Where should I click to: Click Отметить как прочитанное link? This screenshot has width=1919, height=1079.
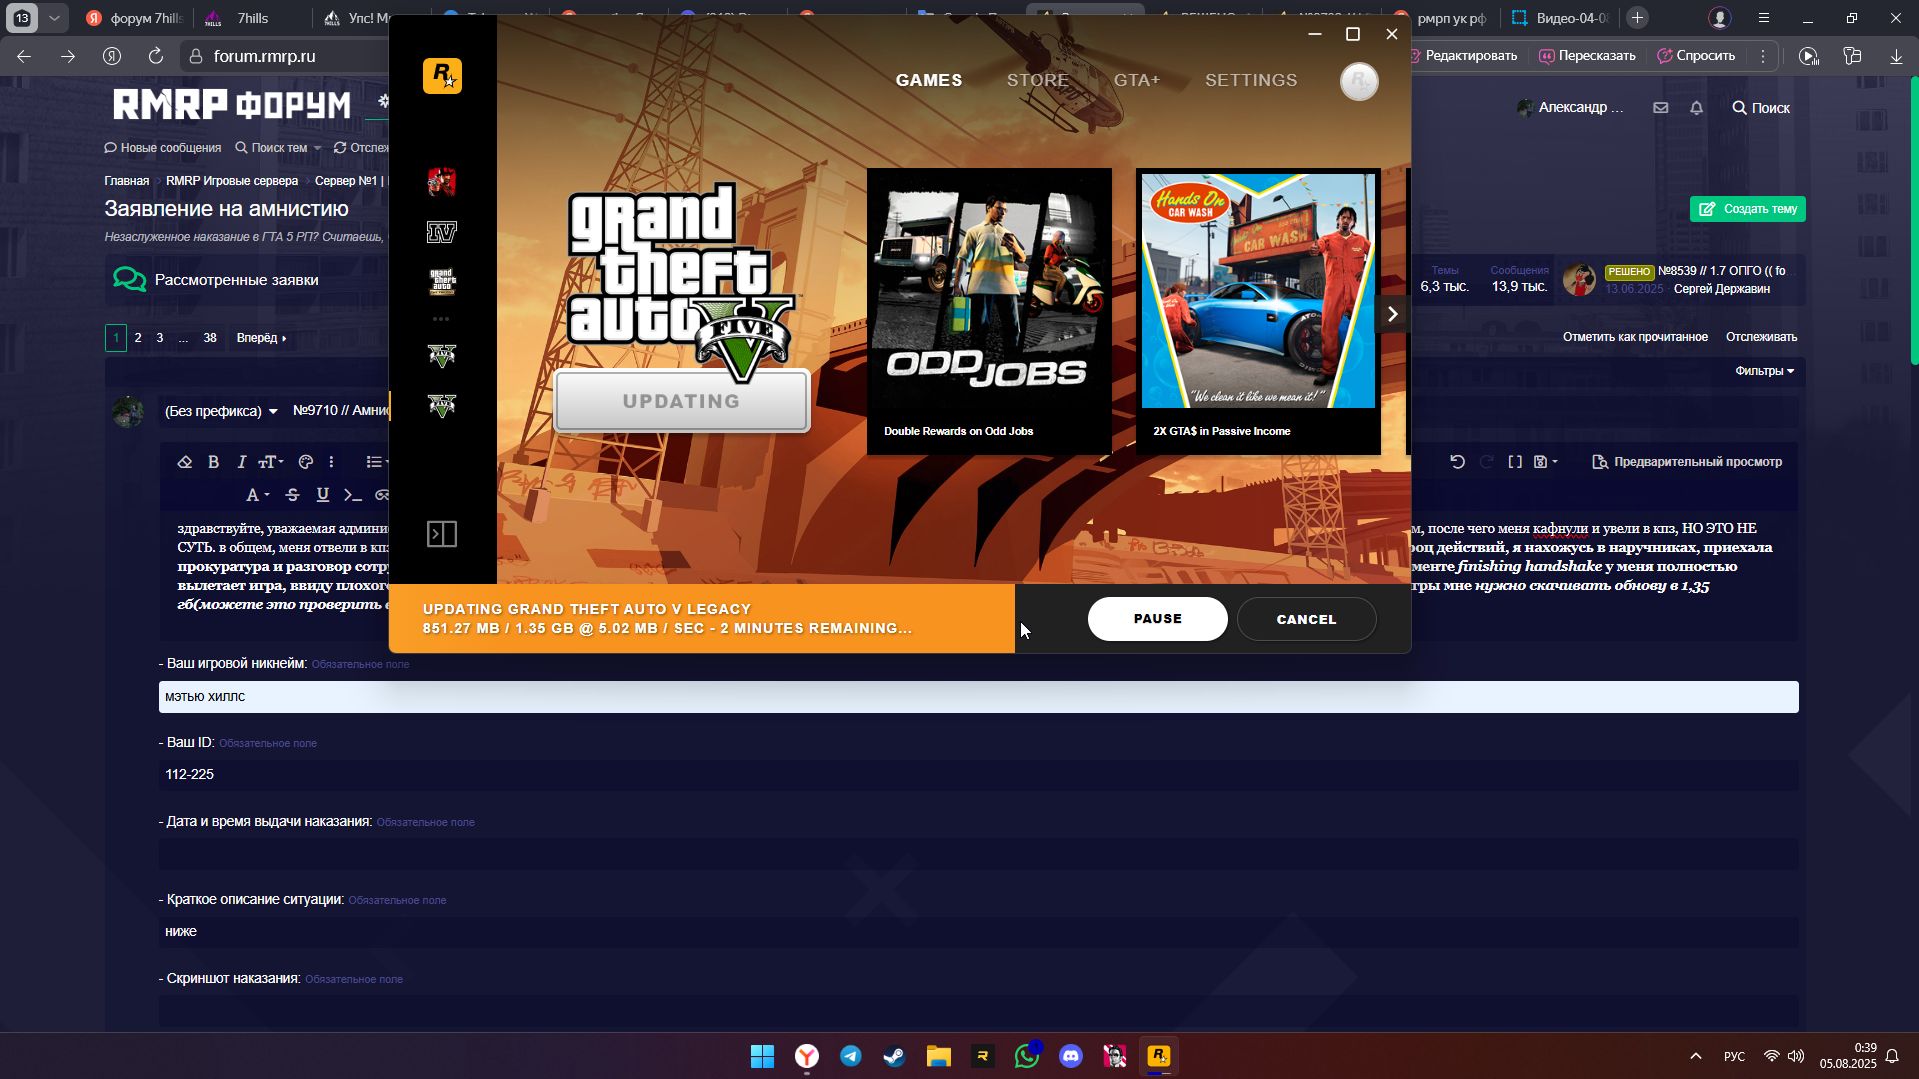click(1635, 337)
